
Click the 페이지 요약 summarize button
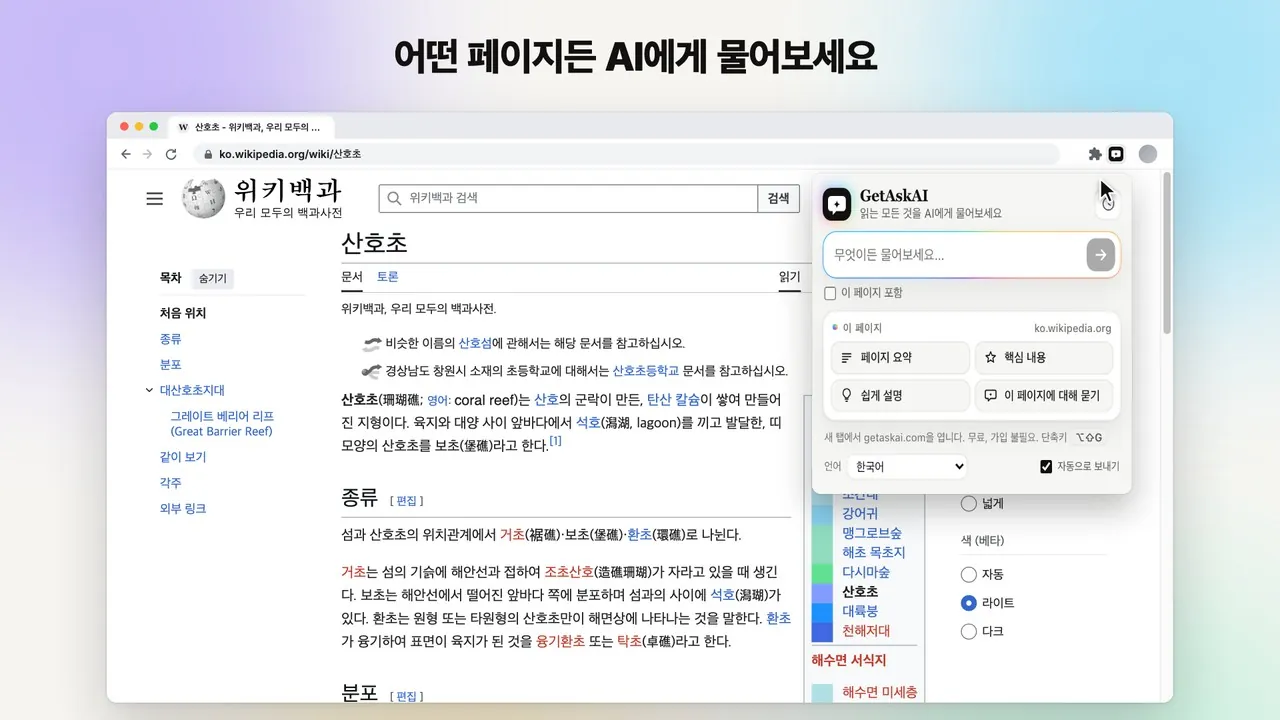[900, 357]
